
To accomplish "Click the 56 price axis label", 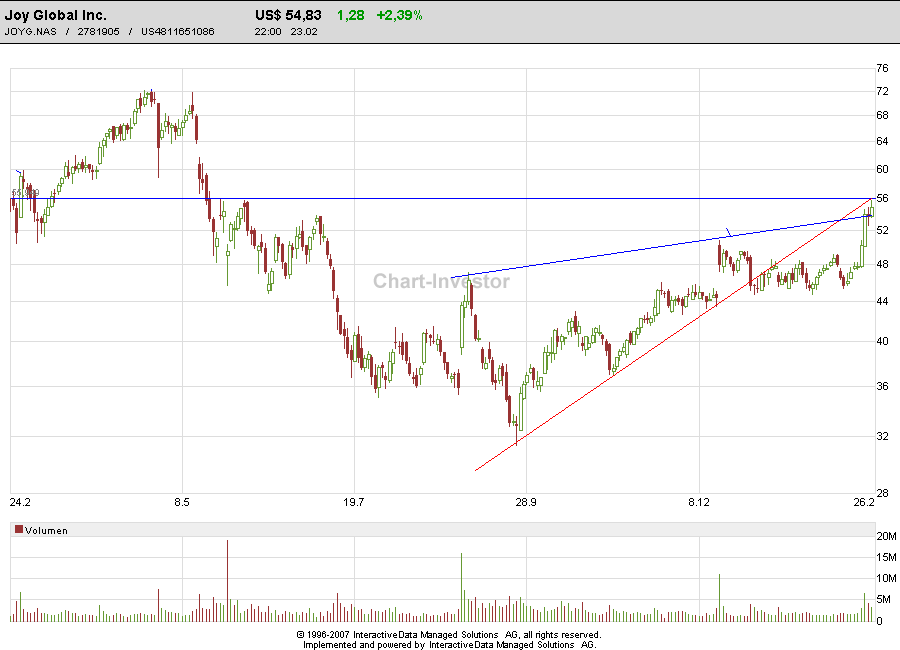I will pos(882,199).
